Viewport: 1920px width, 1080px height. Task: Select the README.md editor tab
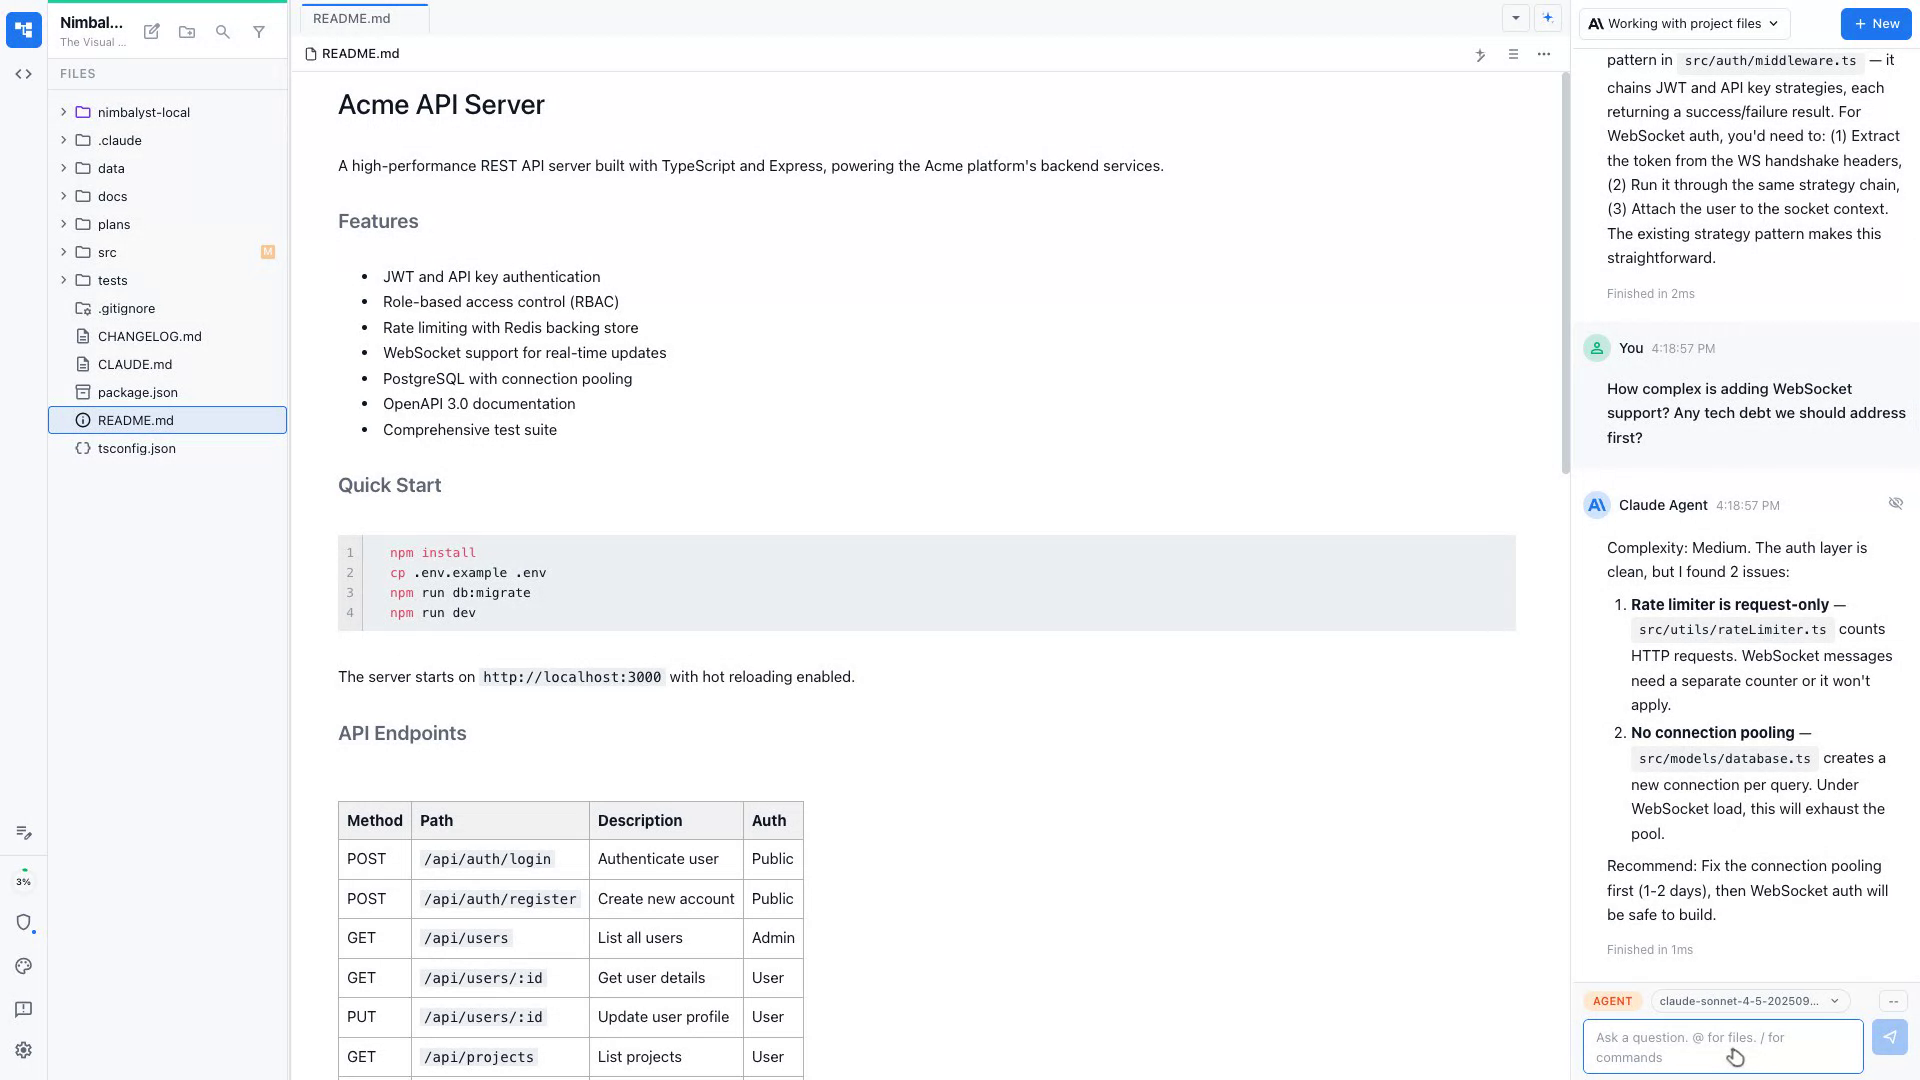tap(352, 18)
